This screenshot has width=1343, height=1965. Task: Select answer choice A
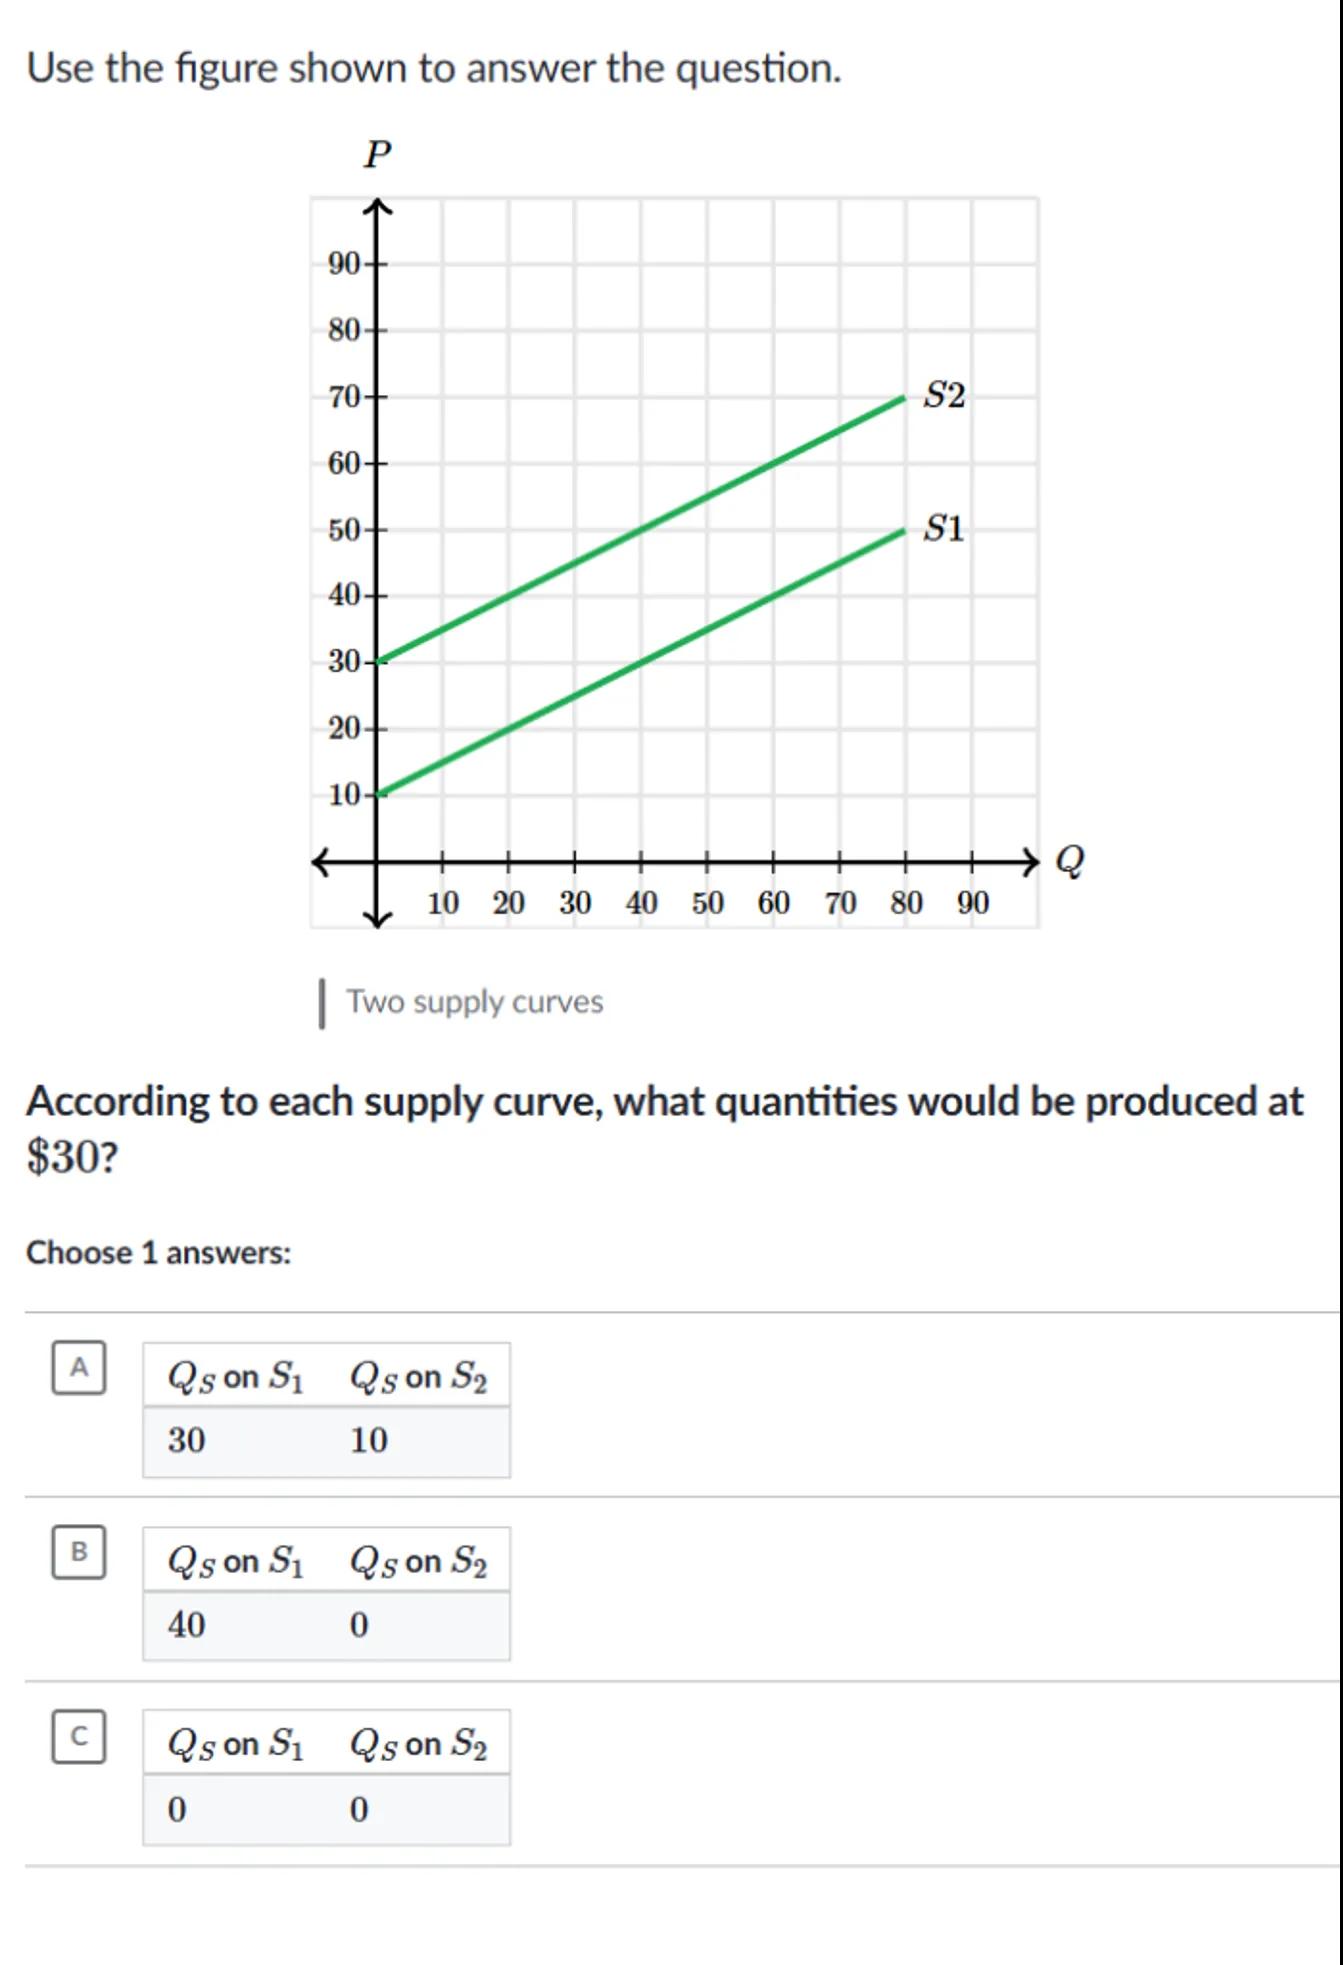[79, 1367]
